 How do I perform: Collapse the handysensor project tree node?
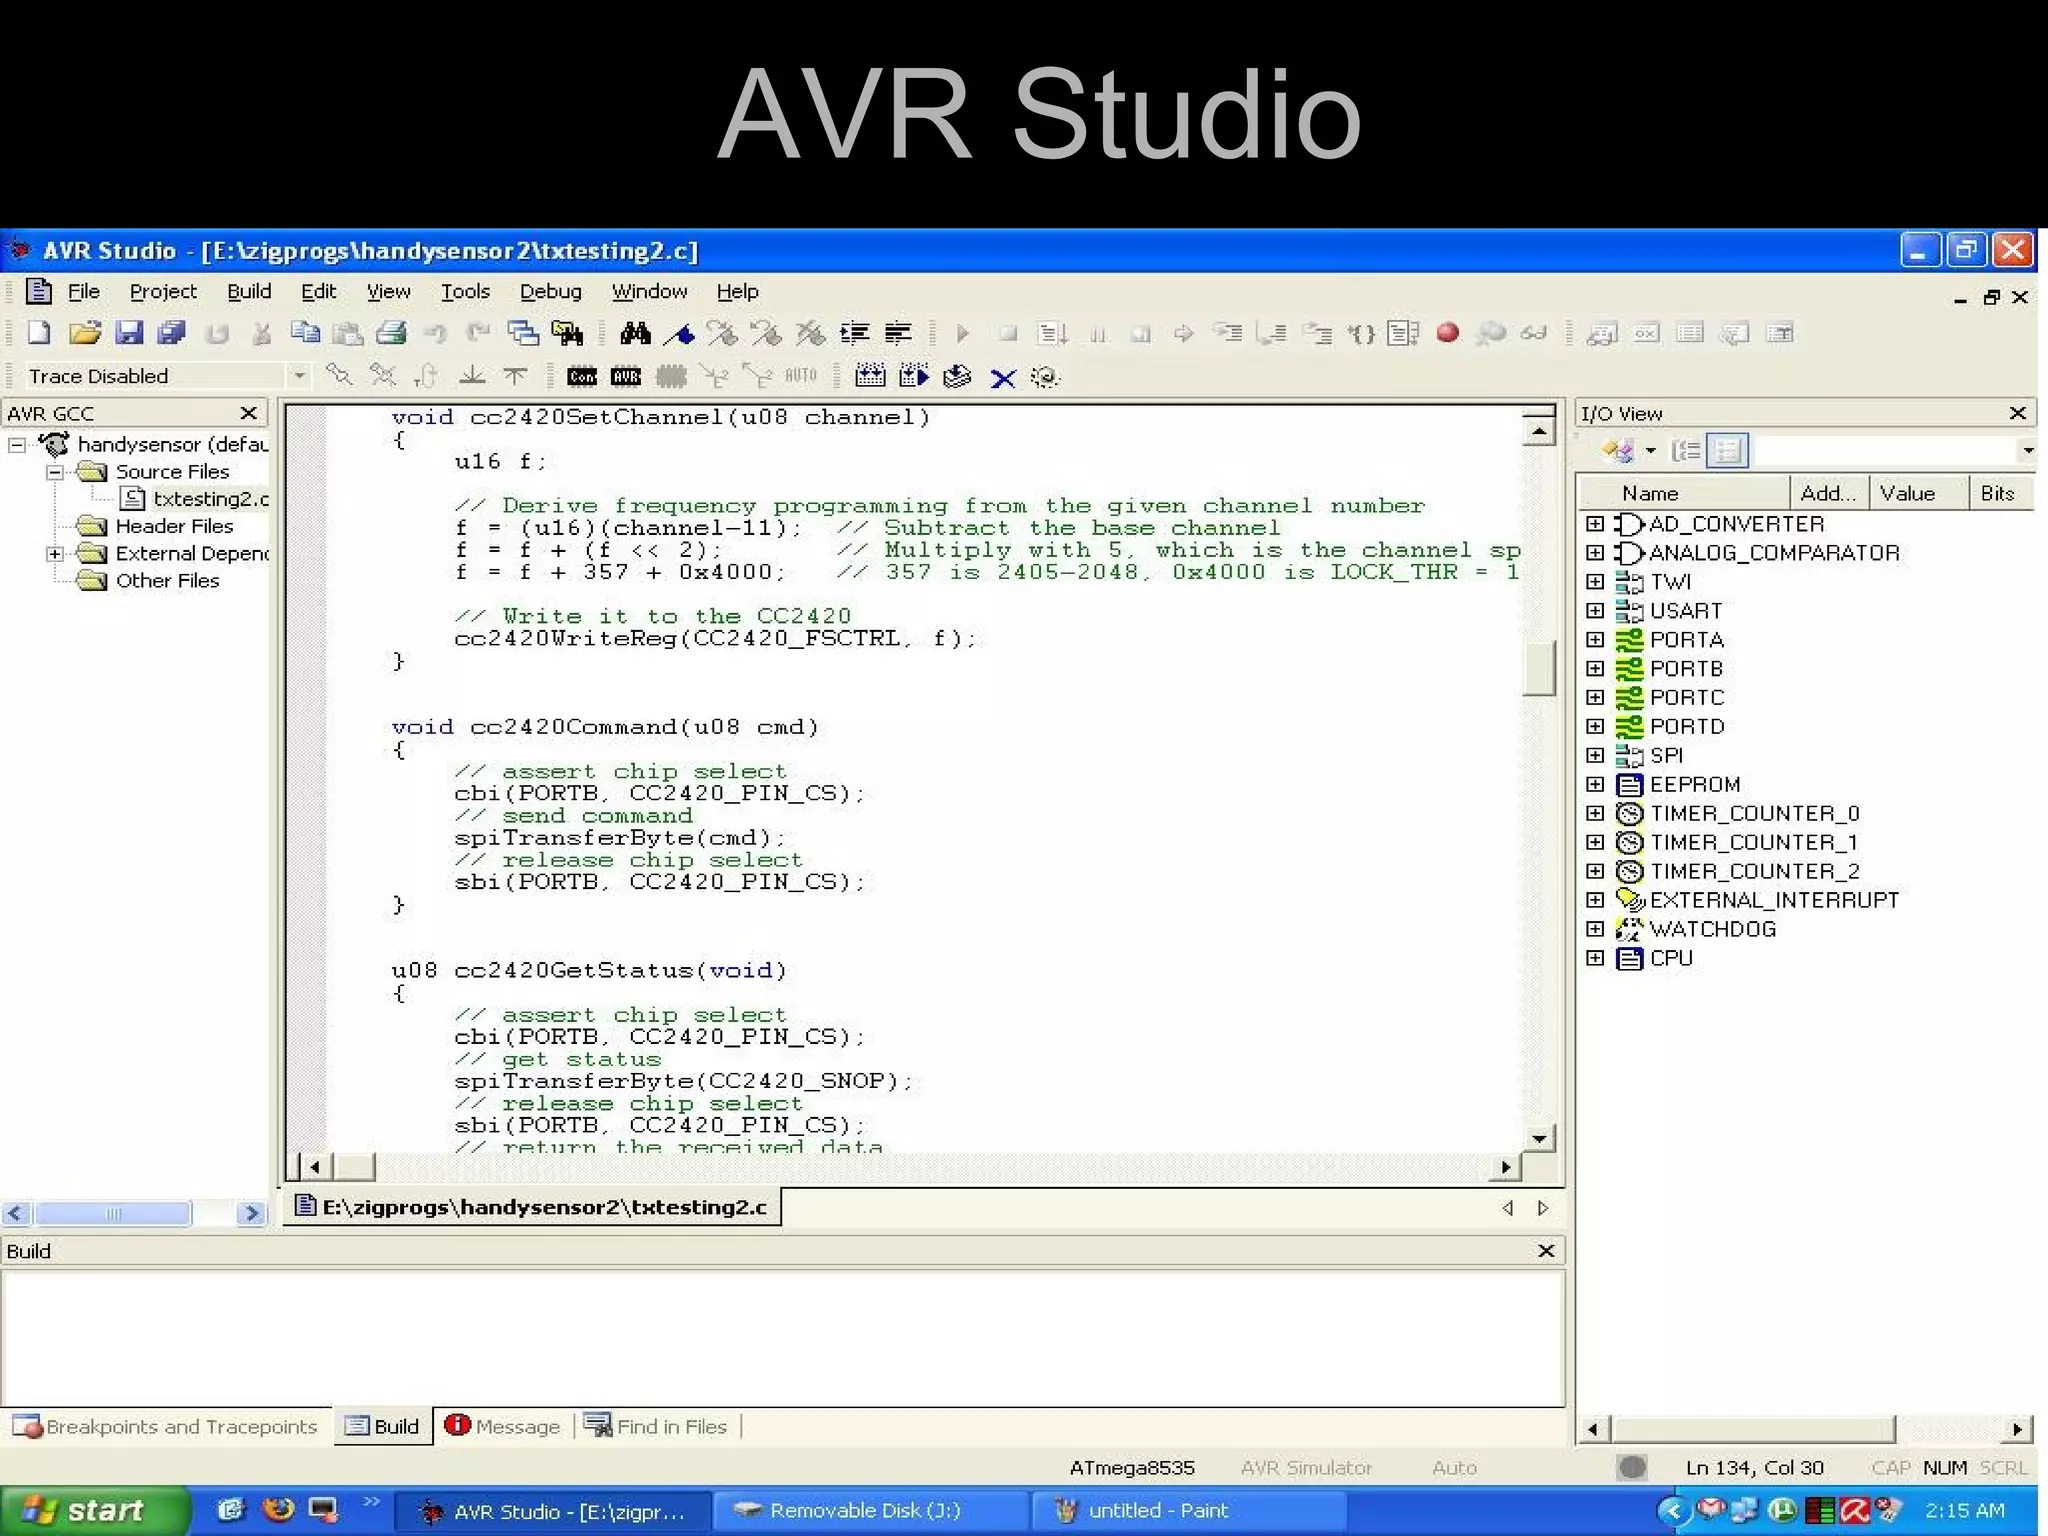[17, 444]
